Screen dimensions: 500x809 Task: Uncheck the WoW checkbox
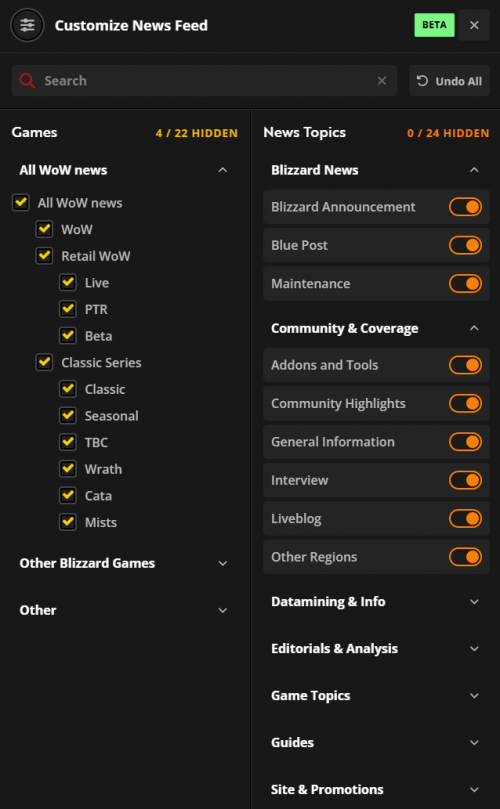click(44, 229)
